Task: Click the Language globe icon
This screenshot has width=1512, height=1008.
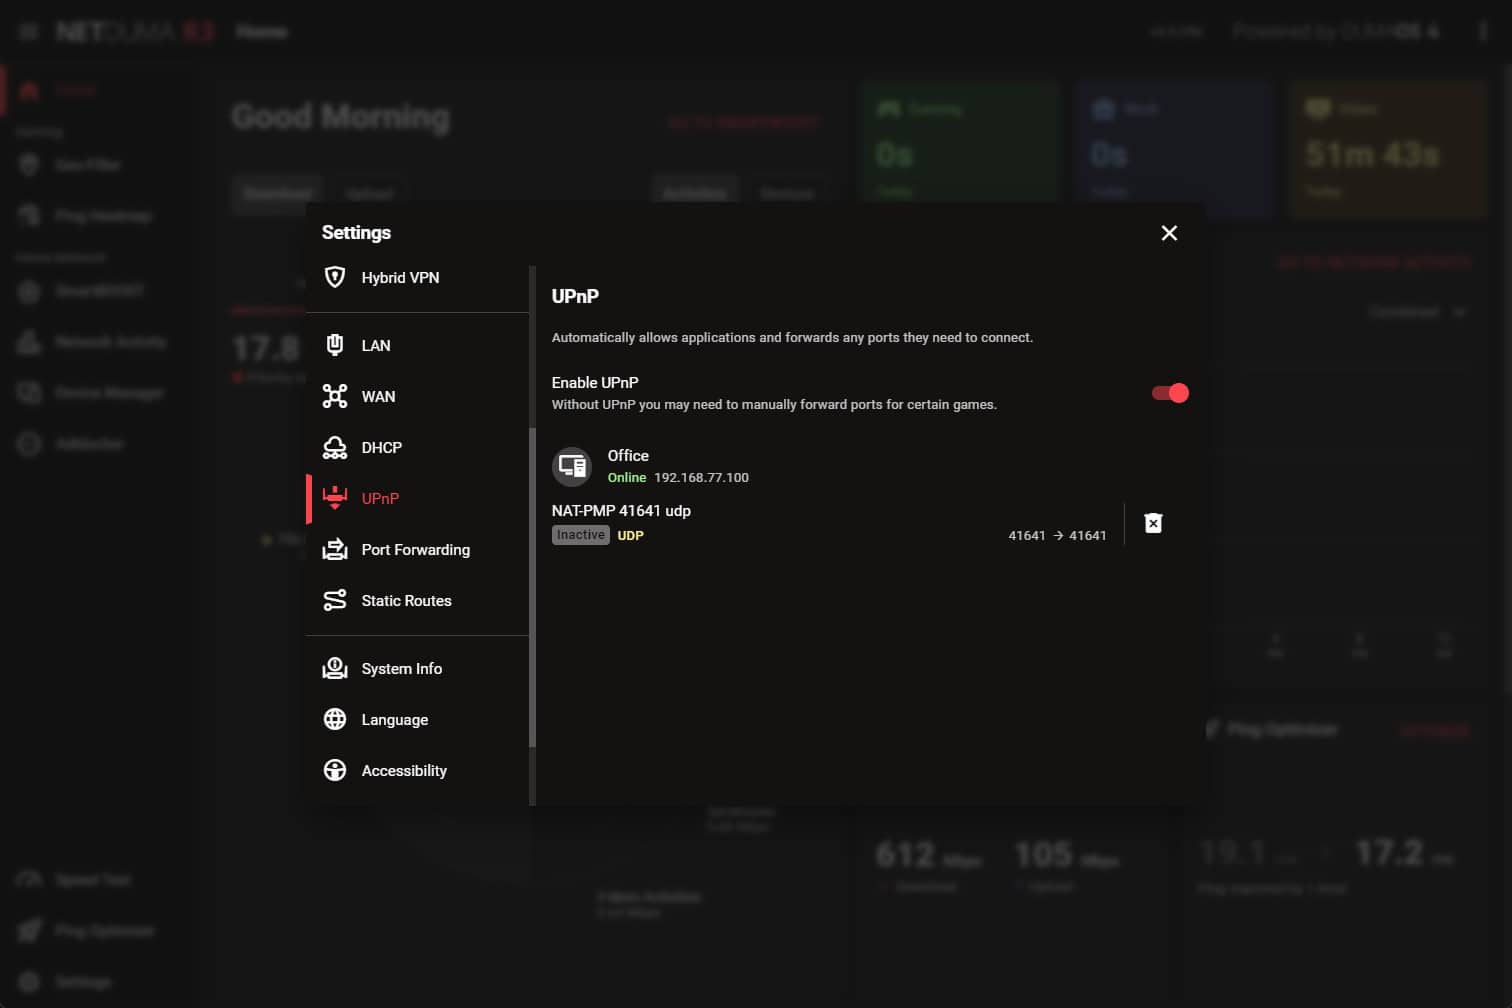Action: point(335,719)
